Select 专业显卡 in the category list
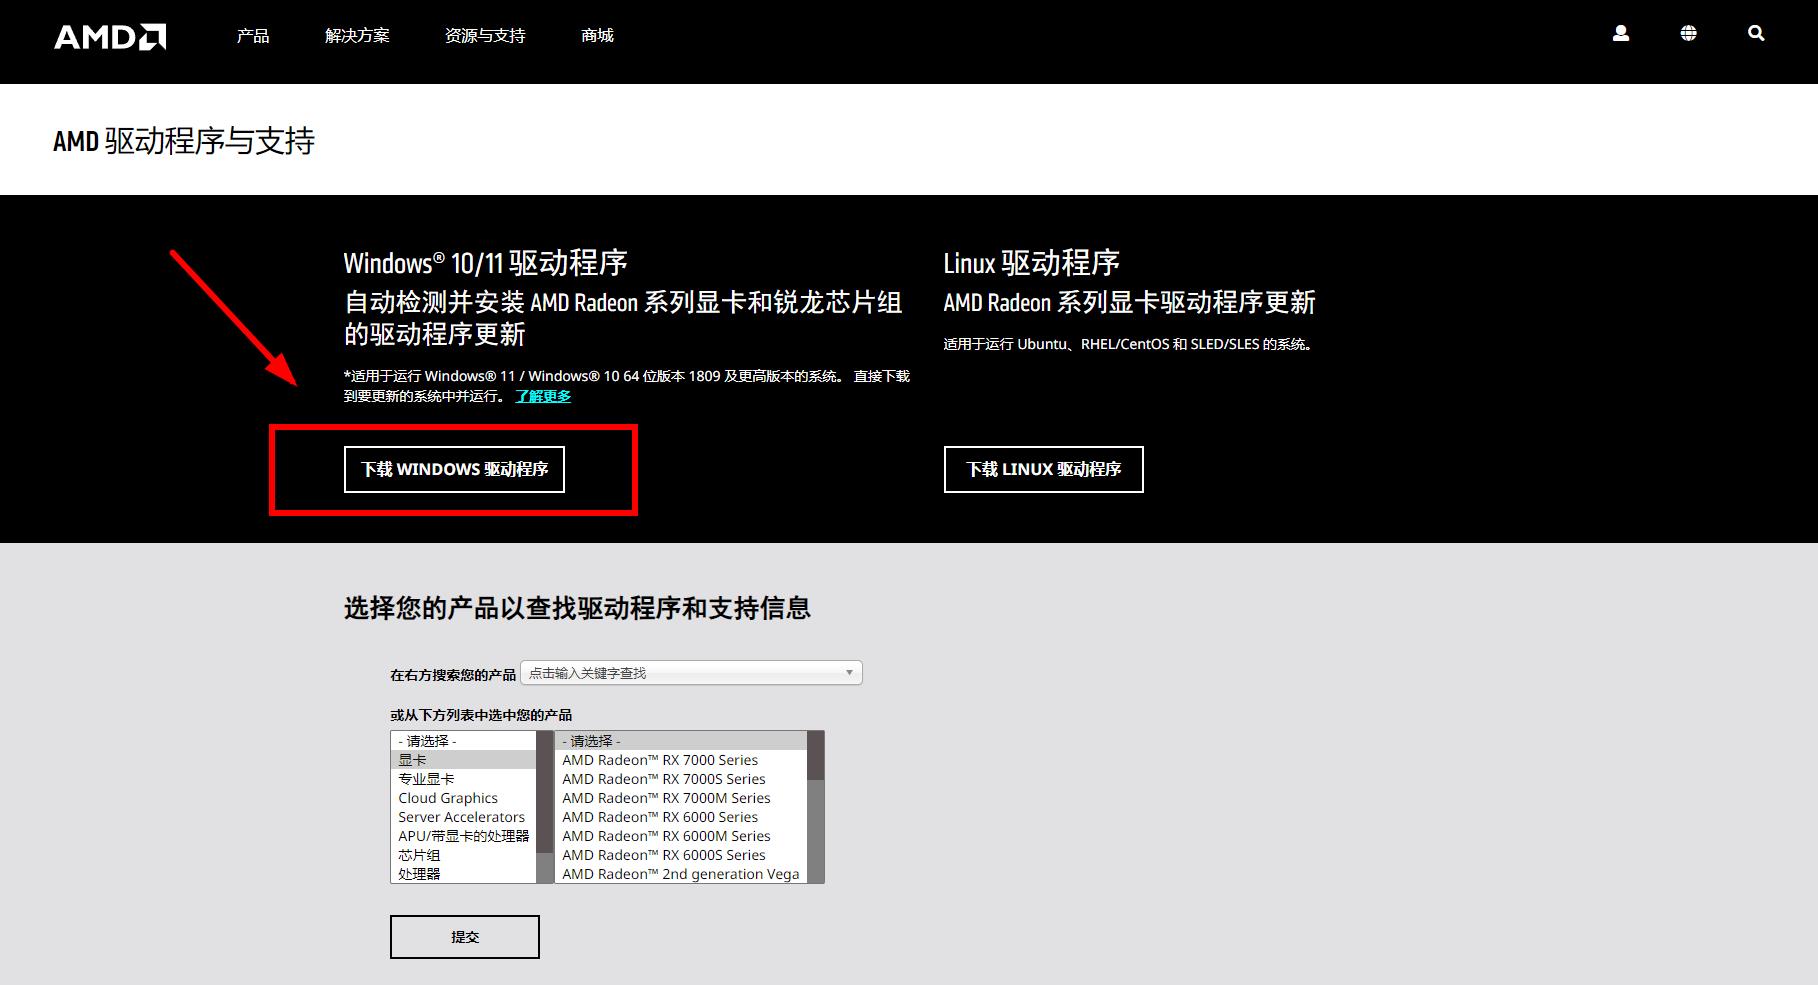 click(463, 779)
